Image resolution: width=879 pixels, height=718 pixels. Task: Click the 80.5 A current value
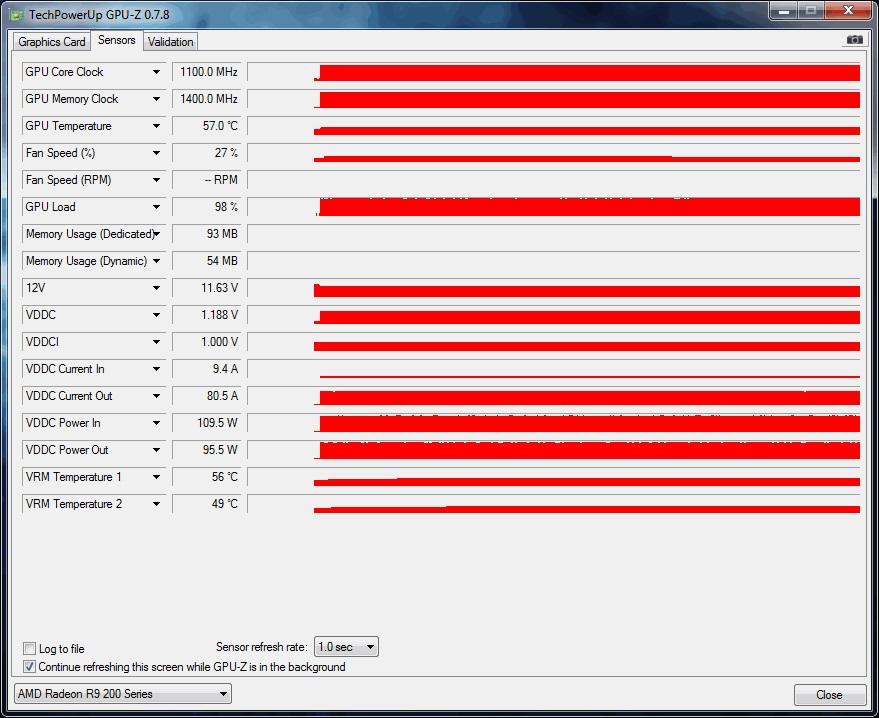207,396
